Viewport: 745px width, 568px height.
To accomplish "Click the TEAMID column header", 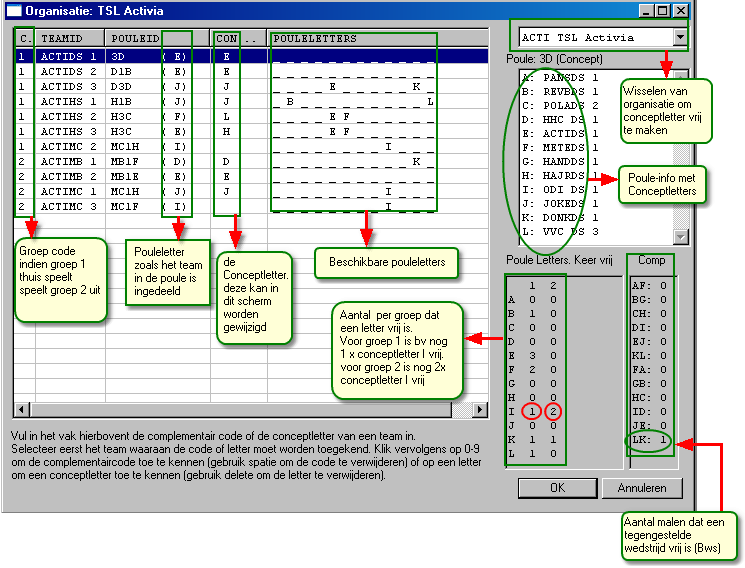I will click(x=70, y=39).
